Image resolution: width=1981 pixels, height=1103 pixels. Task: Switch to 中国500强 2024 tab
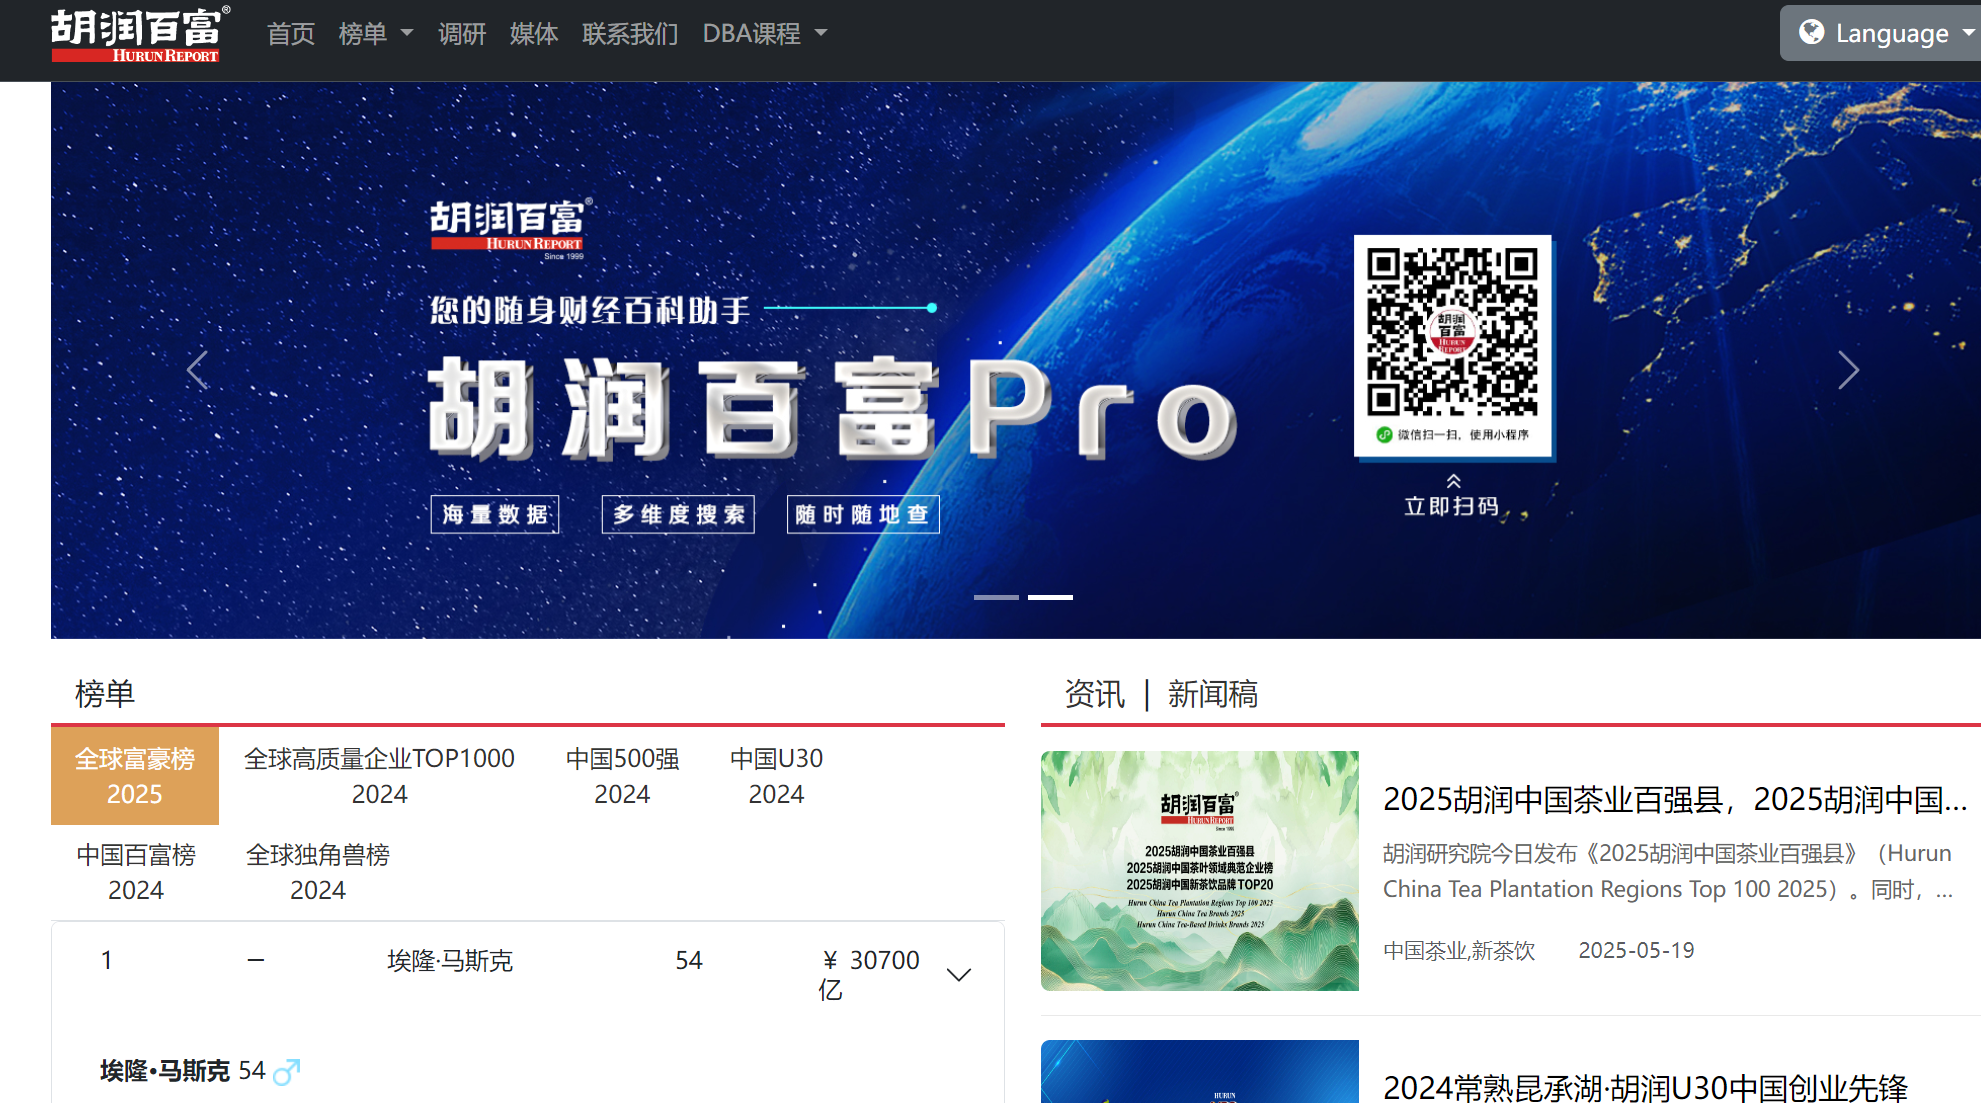coord(622,775)
